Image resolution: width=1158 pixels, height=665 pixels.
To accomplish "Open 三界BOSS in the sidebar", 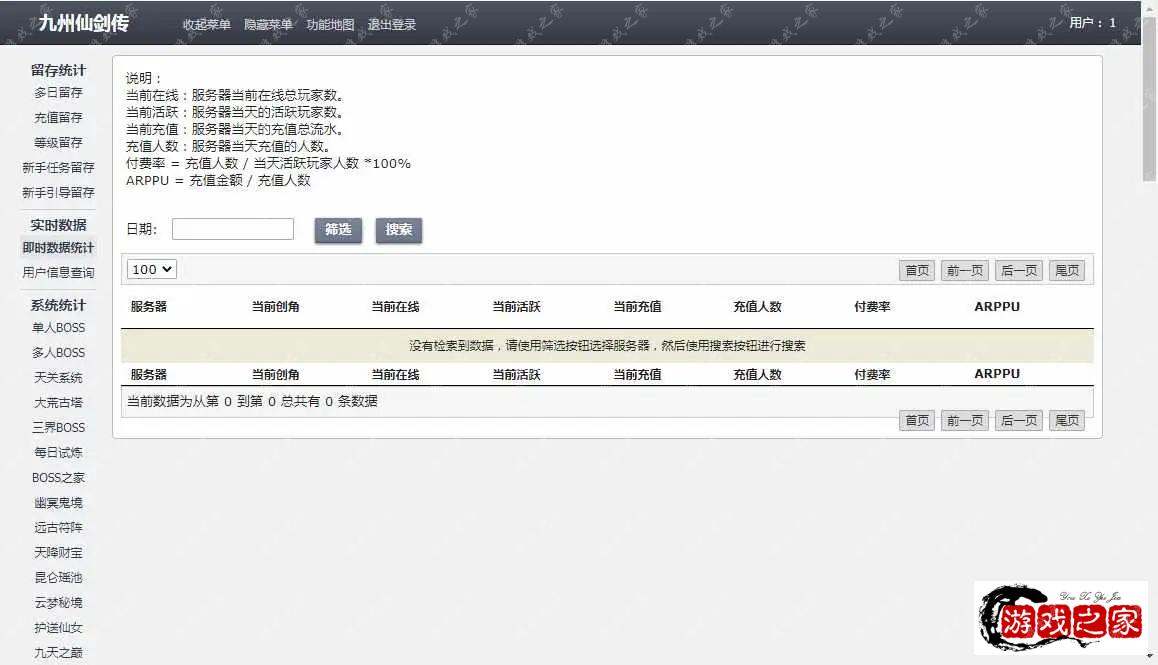I will 58,428.
